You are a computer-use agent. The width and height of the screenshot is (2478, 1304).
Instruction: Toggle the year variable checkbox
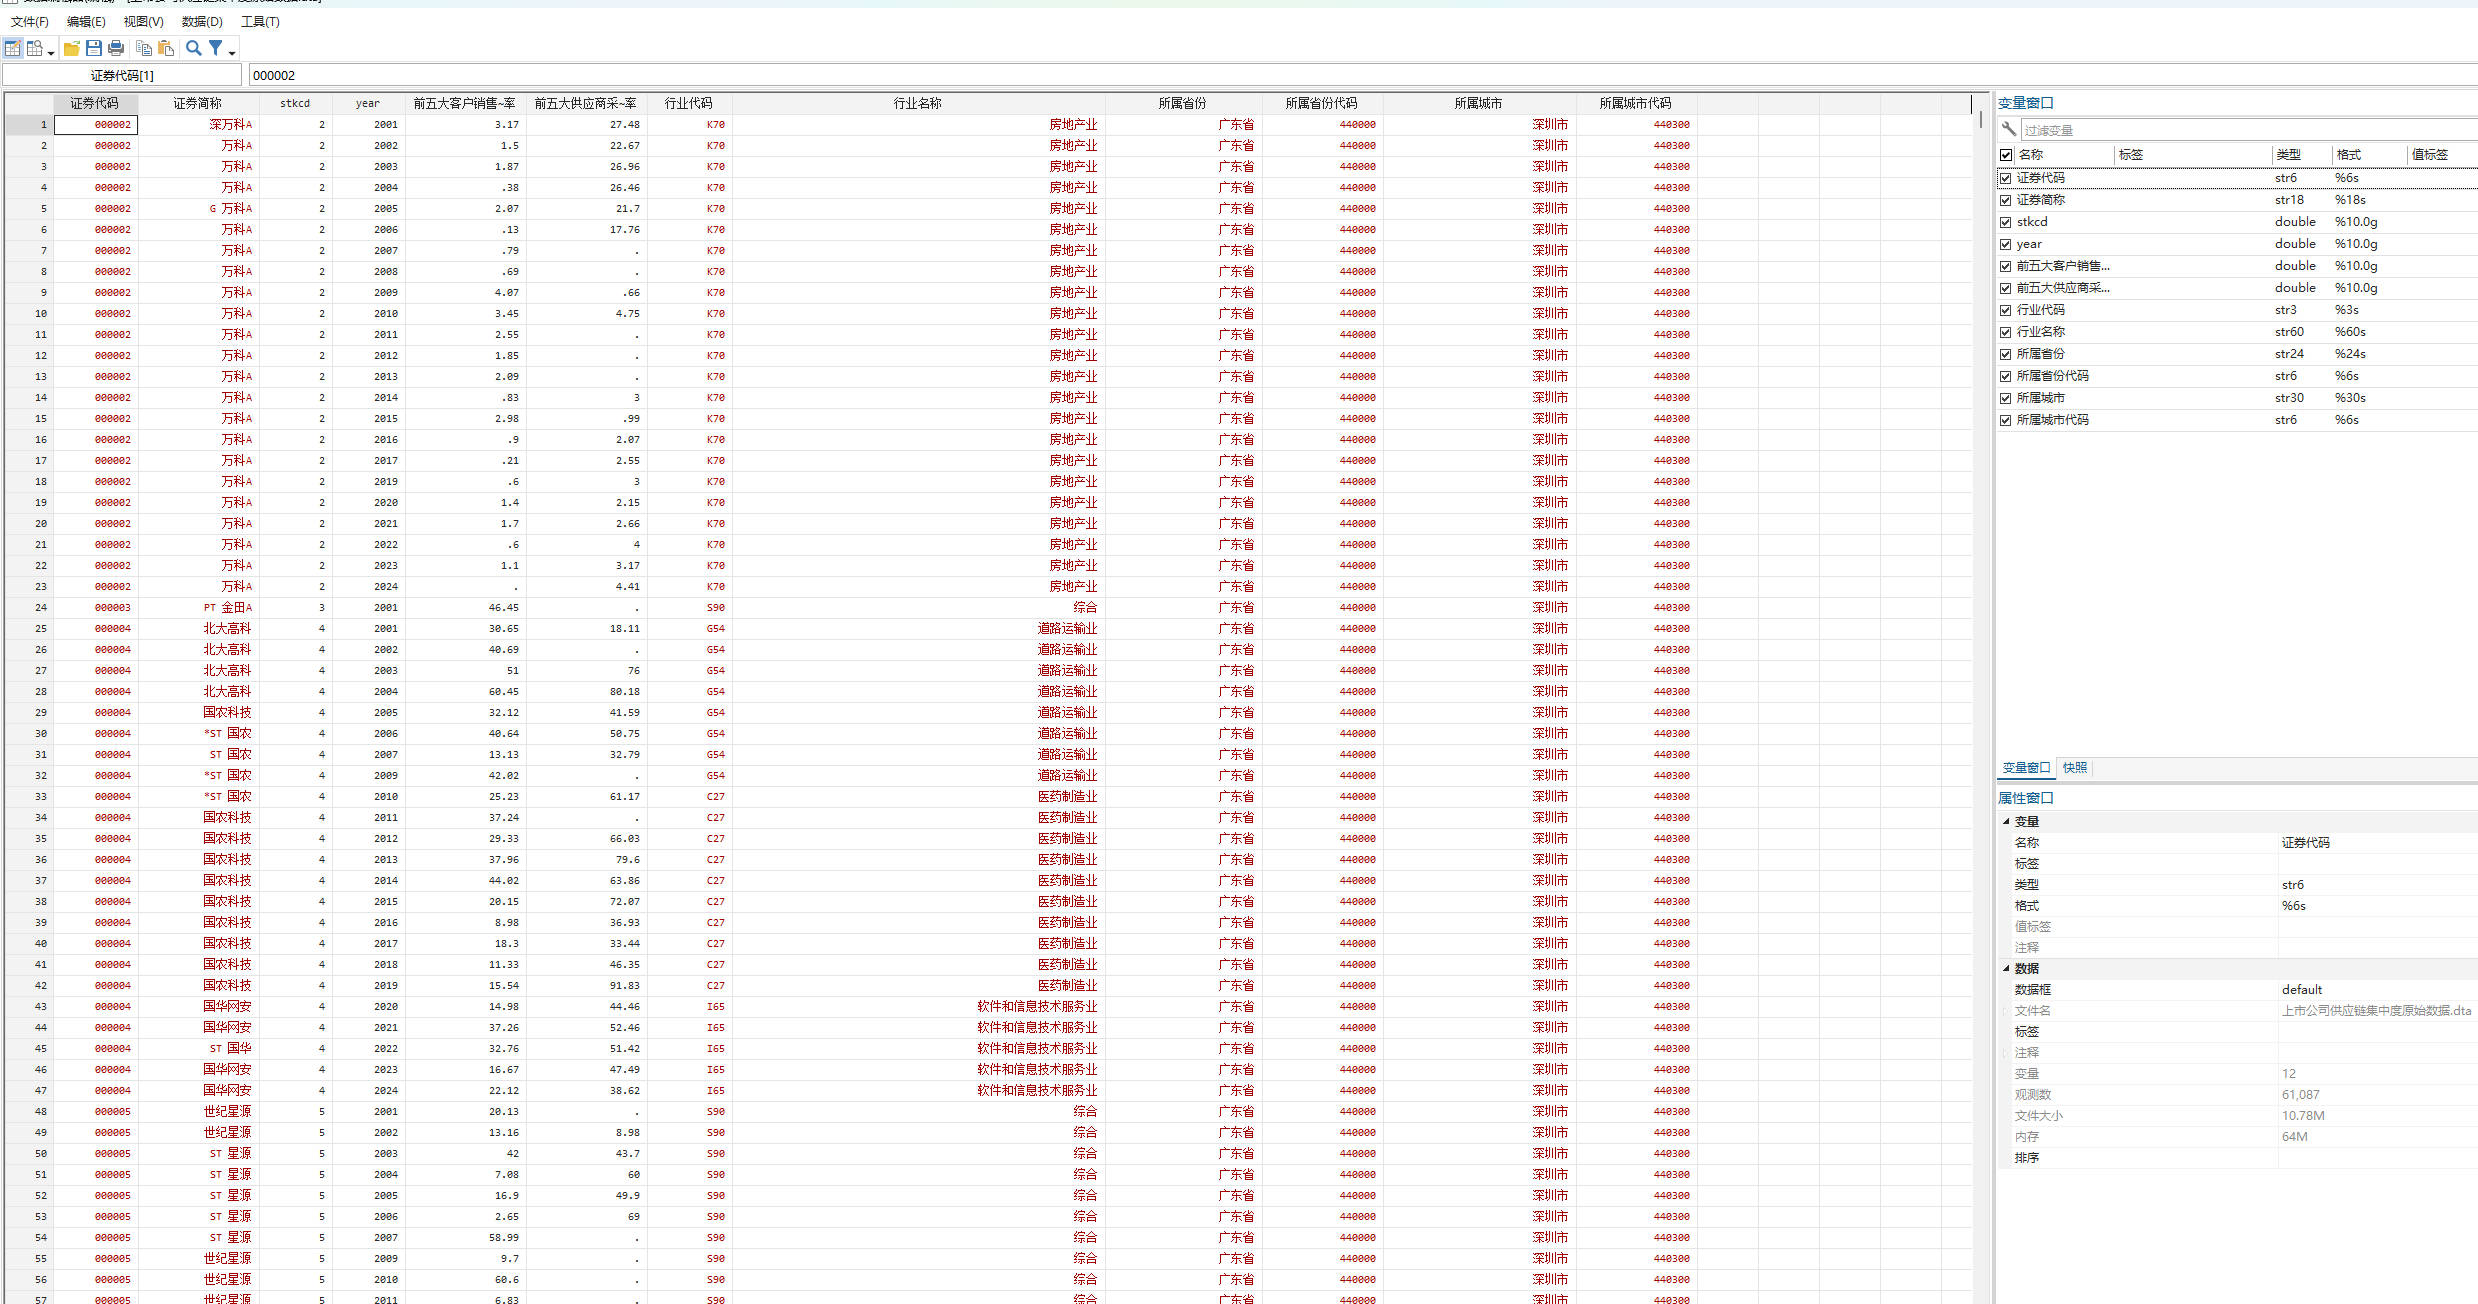click(x=2006, y=244)
